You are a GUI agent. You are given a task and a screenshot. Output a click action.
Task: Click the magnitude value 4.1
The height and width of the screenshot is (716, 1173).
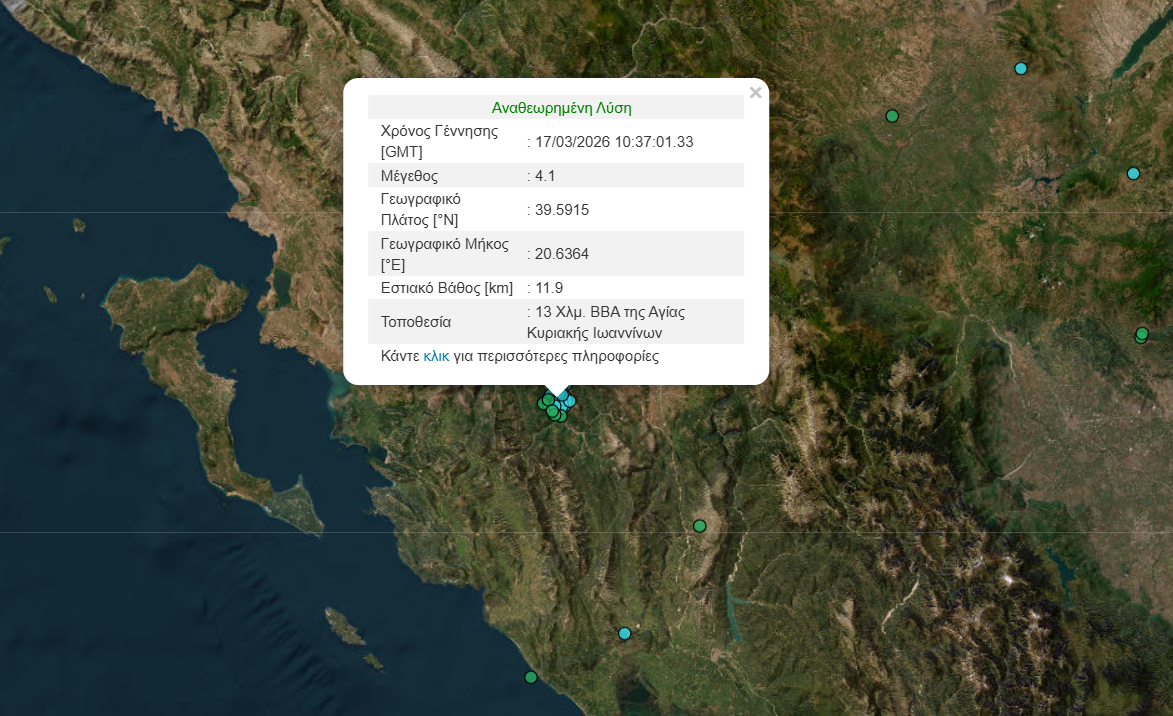tap(545, 176)
